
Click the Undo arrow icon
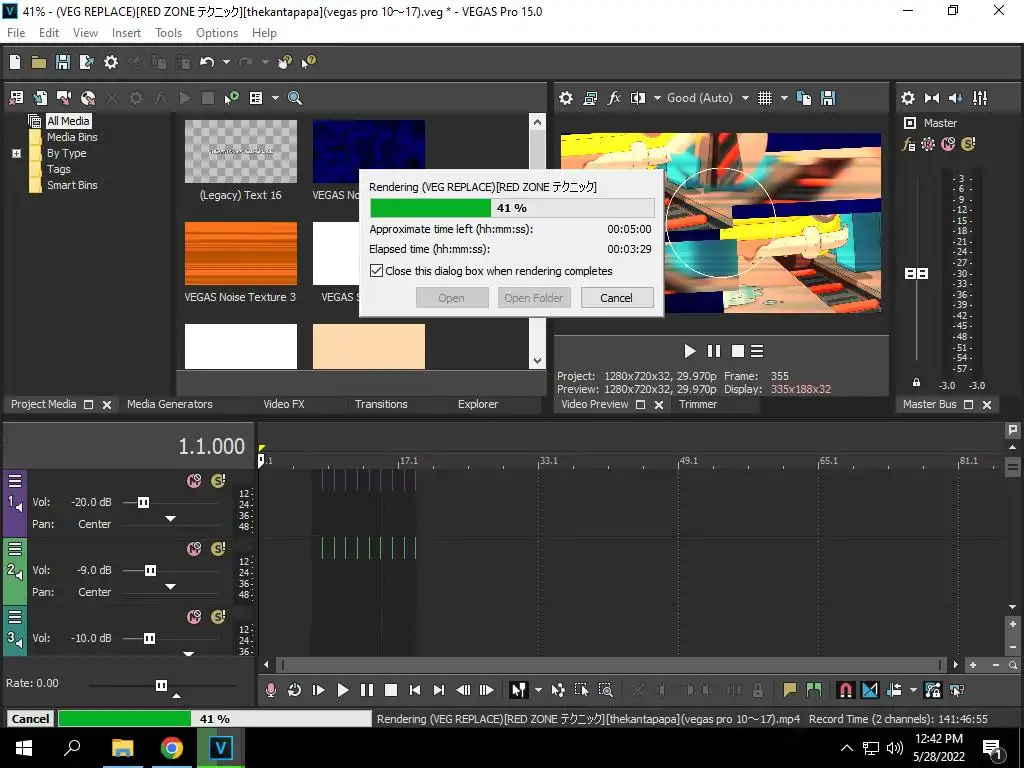point(207,62)
